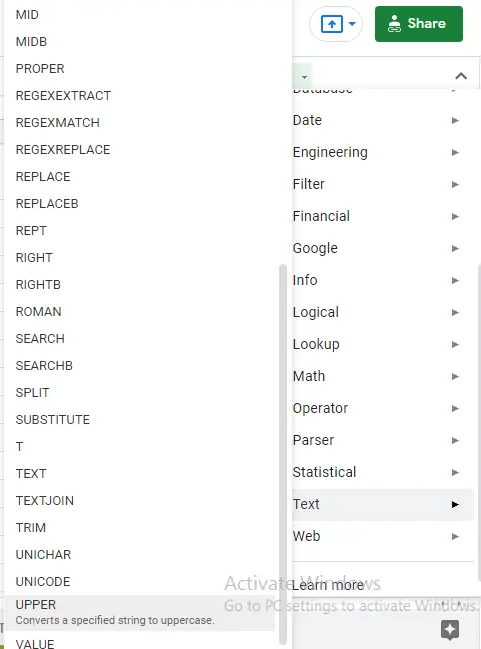The width and height of the screenshot is (481, 649).
Task: Click the function list vertical scrollbar
Action: click(x=283, y=454)
